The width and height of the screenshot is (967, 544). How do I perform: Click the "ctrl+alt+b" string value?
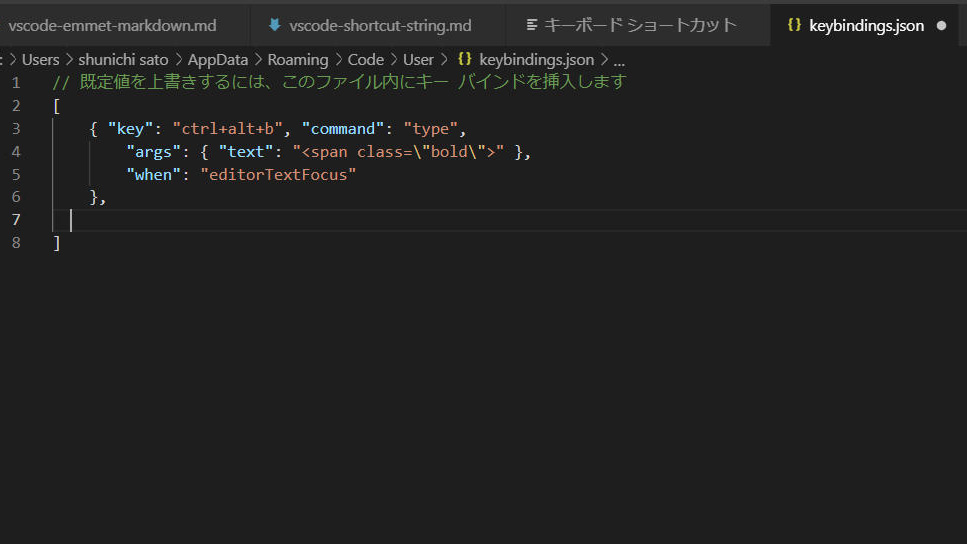point(228,129)
